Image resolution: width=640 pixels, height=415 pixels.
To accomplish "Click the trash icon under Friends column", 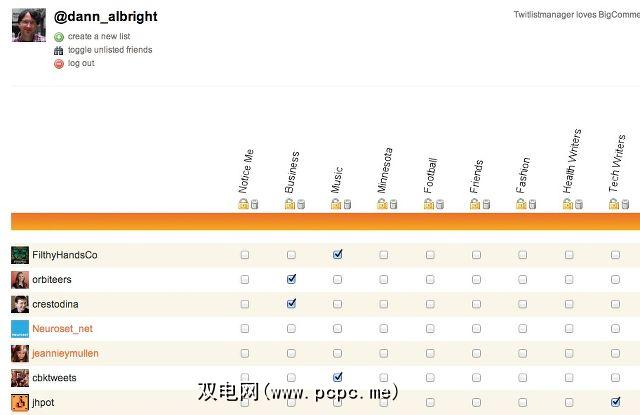I will click(x=486, y=204).
